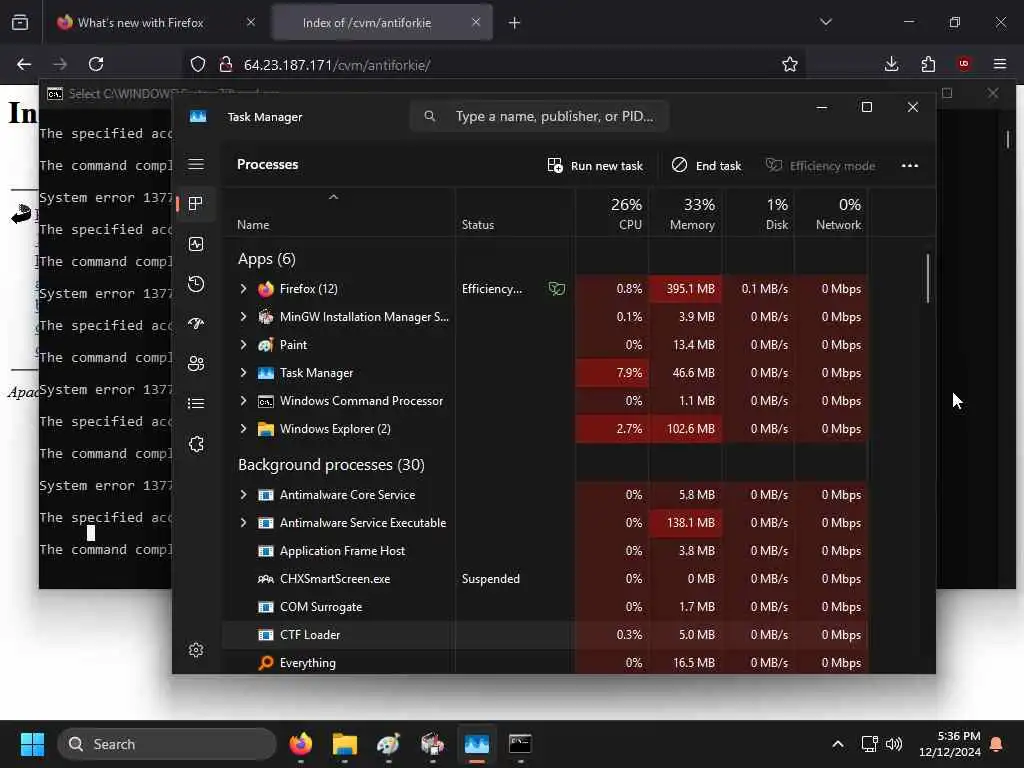1024x768 pixels.
Task: Go back in Firefox browser
Action: coord(24,64)
